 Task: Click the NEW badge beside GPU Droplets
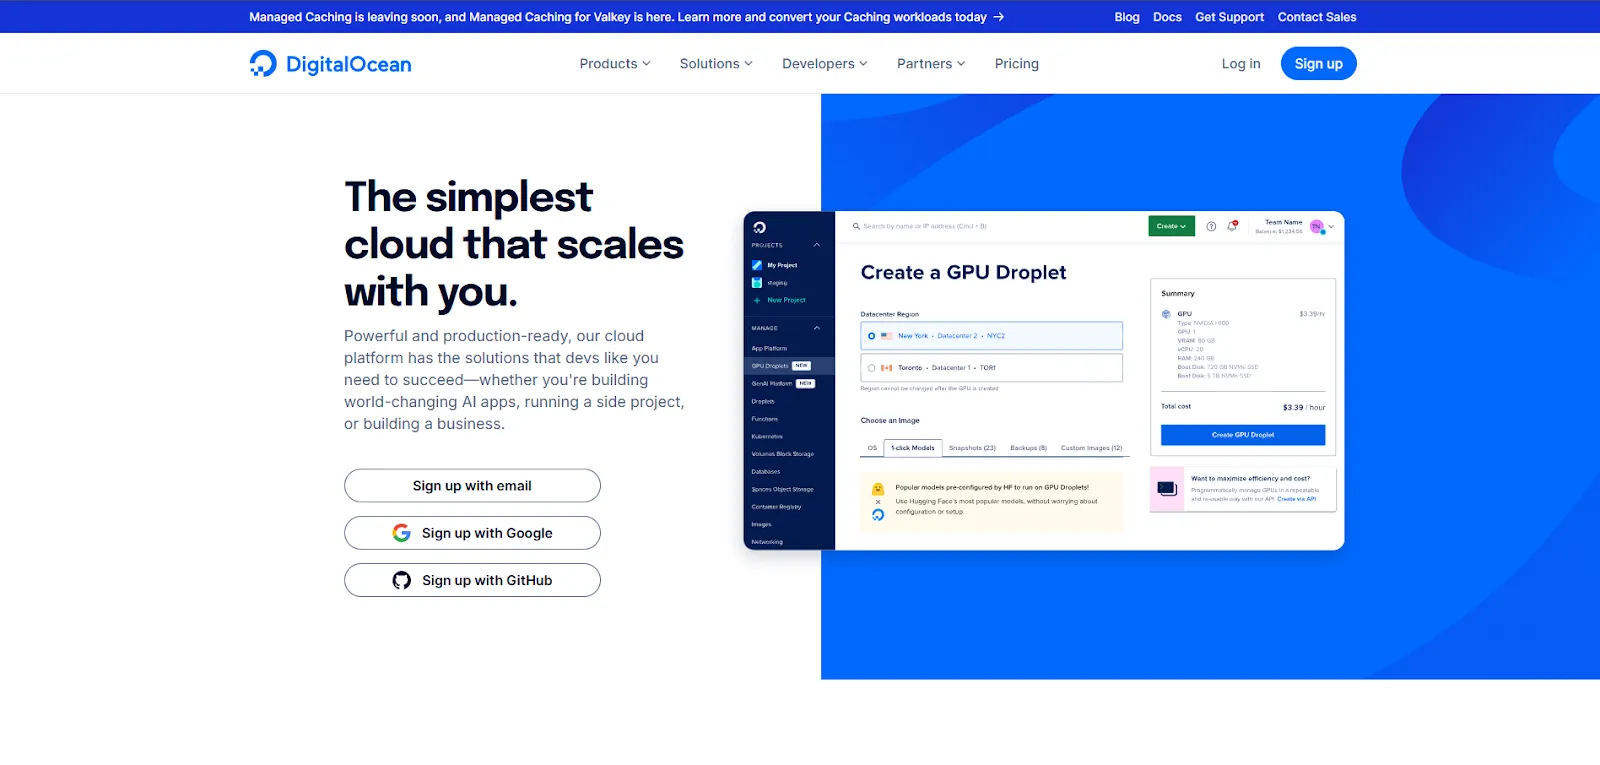click(802, 366)
